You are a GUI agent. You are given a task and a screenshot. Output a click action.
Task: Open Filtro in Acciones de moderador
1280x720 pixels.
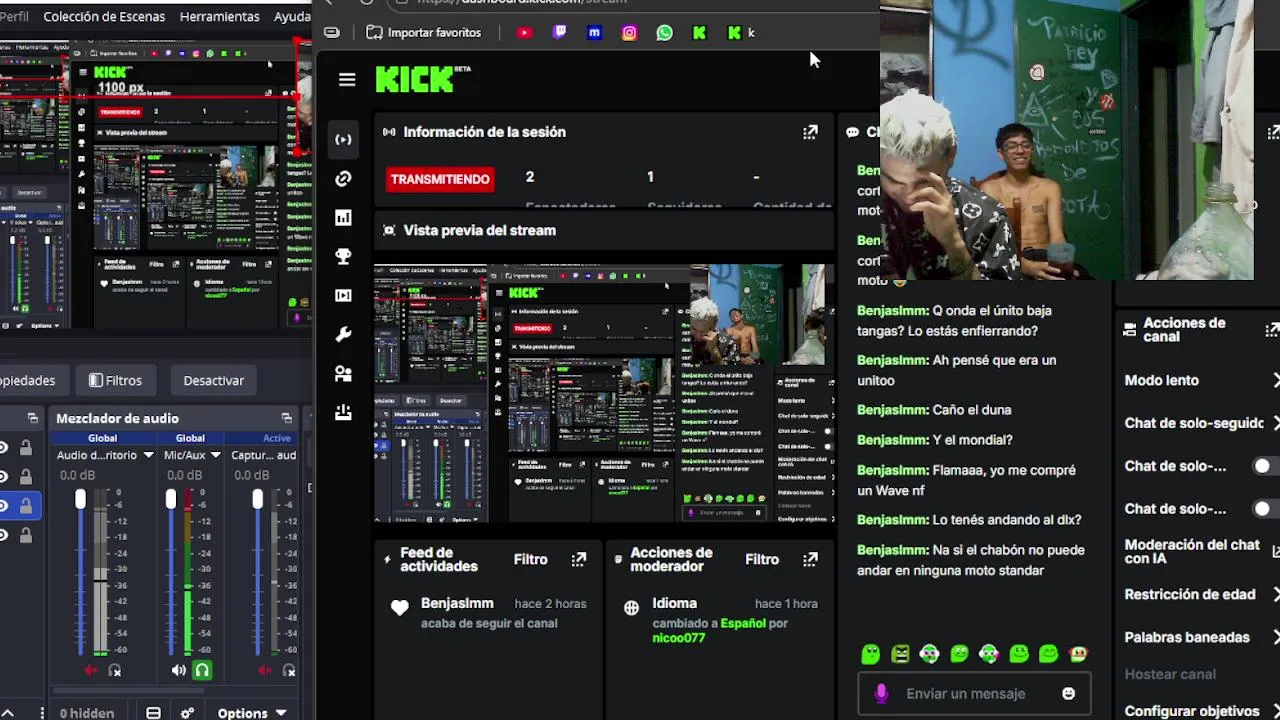click(761, 560)
